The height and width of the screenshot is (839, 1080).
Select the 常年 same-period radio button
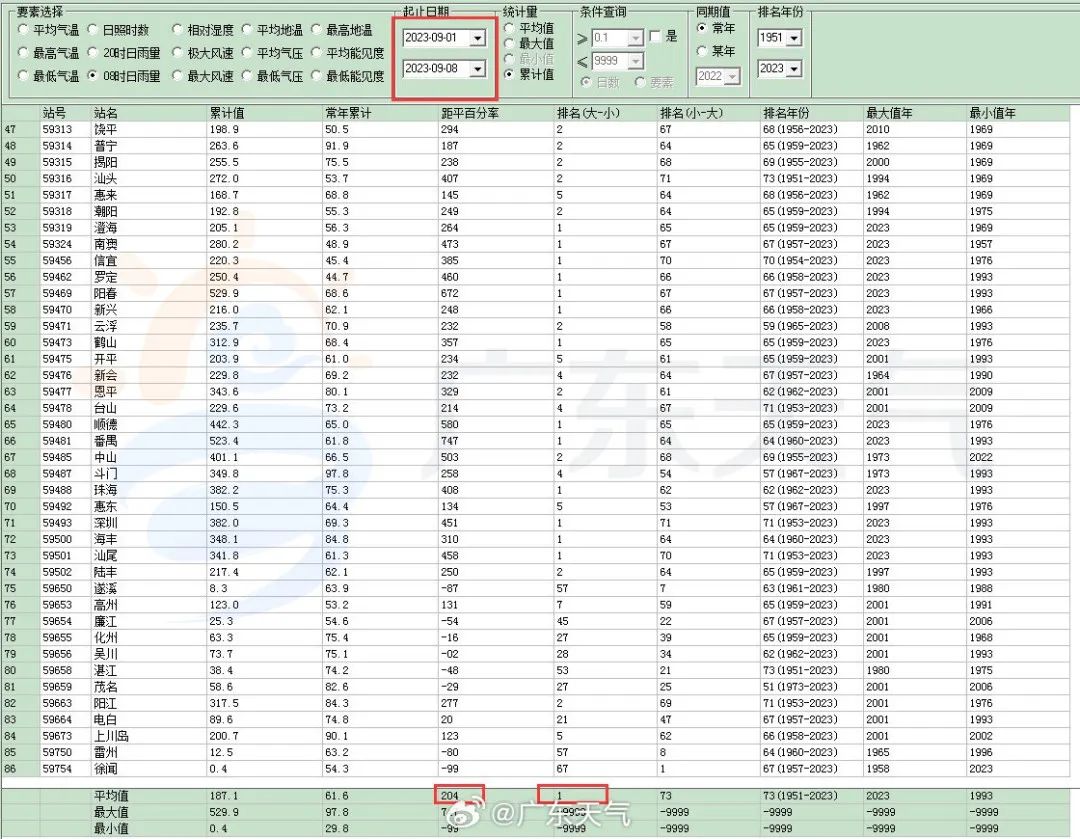(702, 28)
